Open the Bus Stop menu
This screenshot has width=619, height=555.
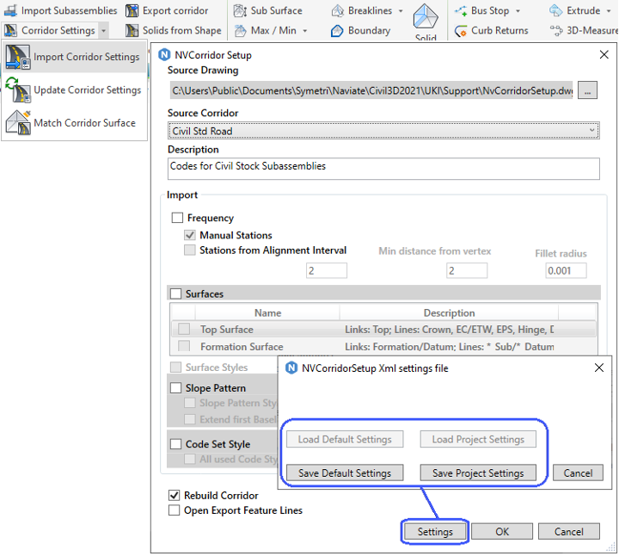[x=523, y=11]
